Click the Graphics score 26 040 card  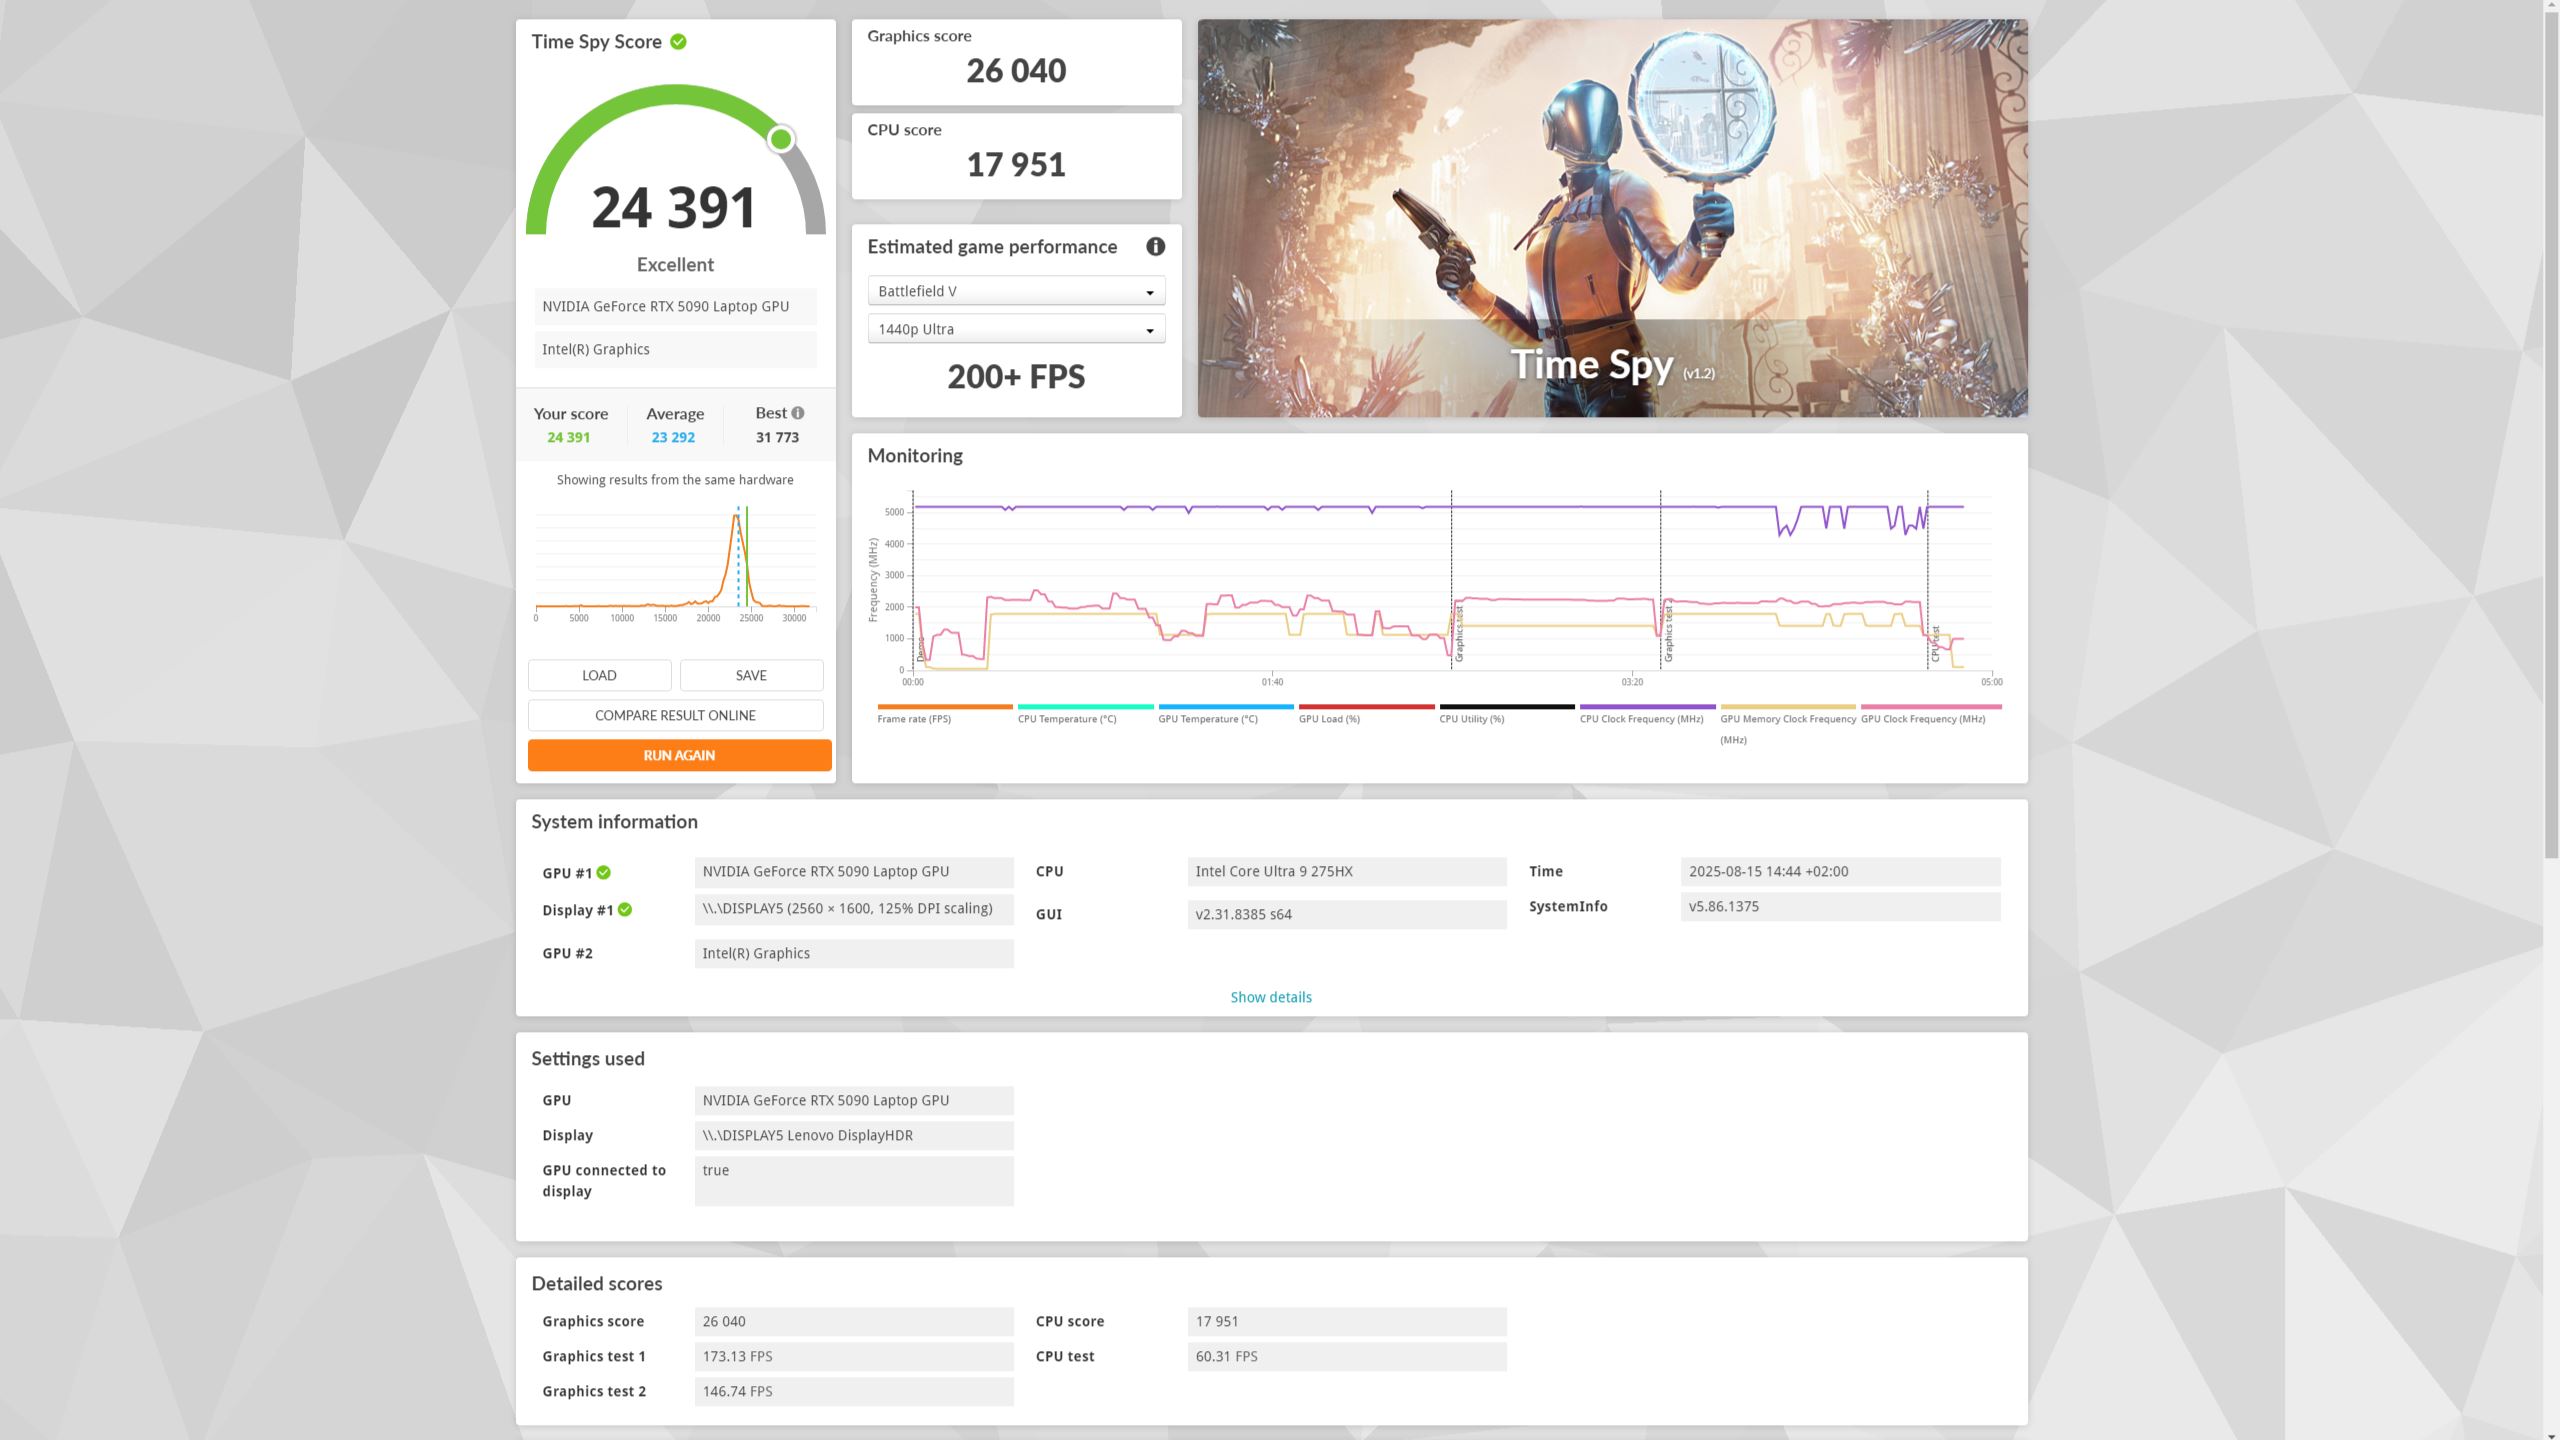(x=1016, y=62)
